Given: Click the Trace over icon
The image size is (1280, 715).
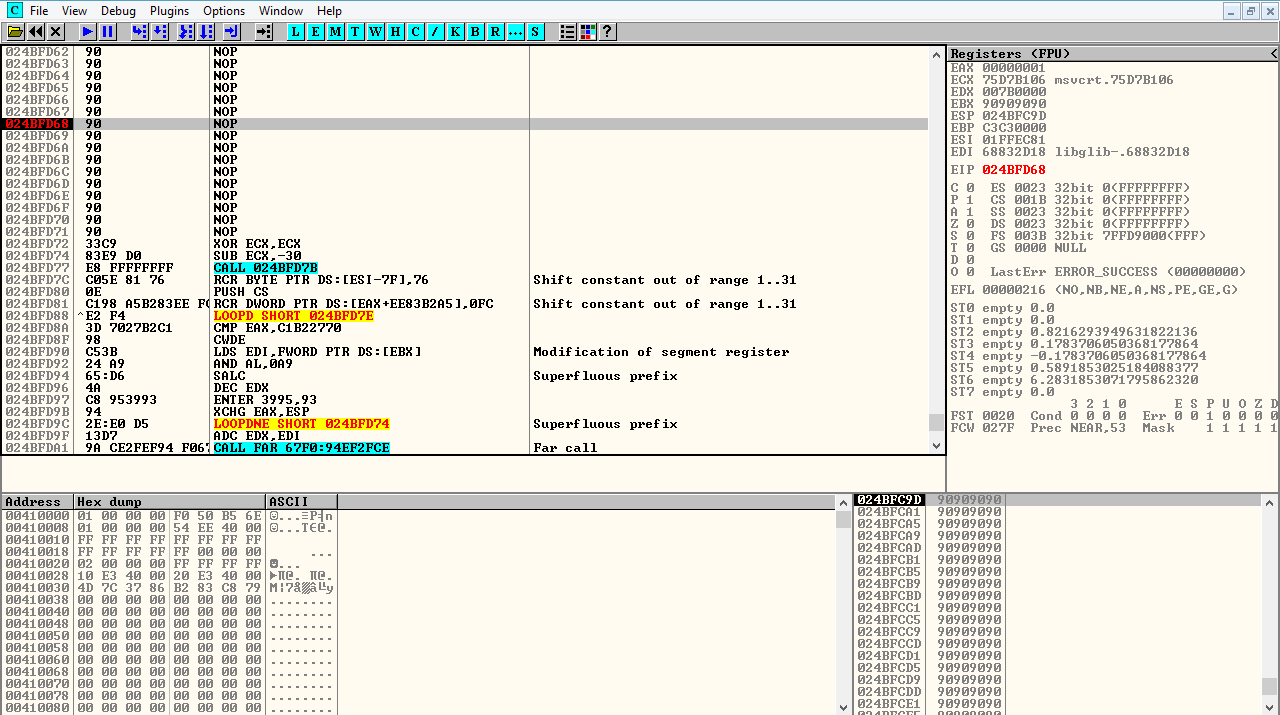Looking at the screenshot, I should [x=206, y=32].
